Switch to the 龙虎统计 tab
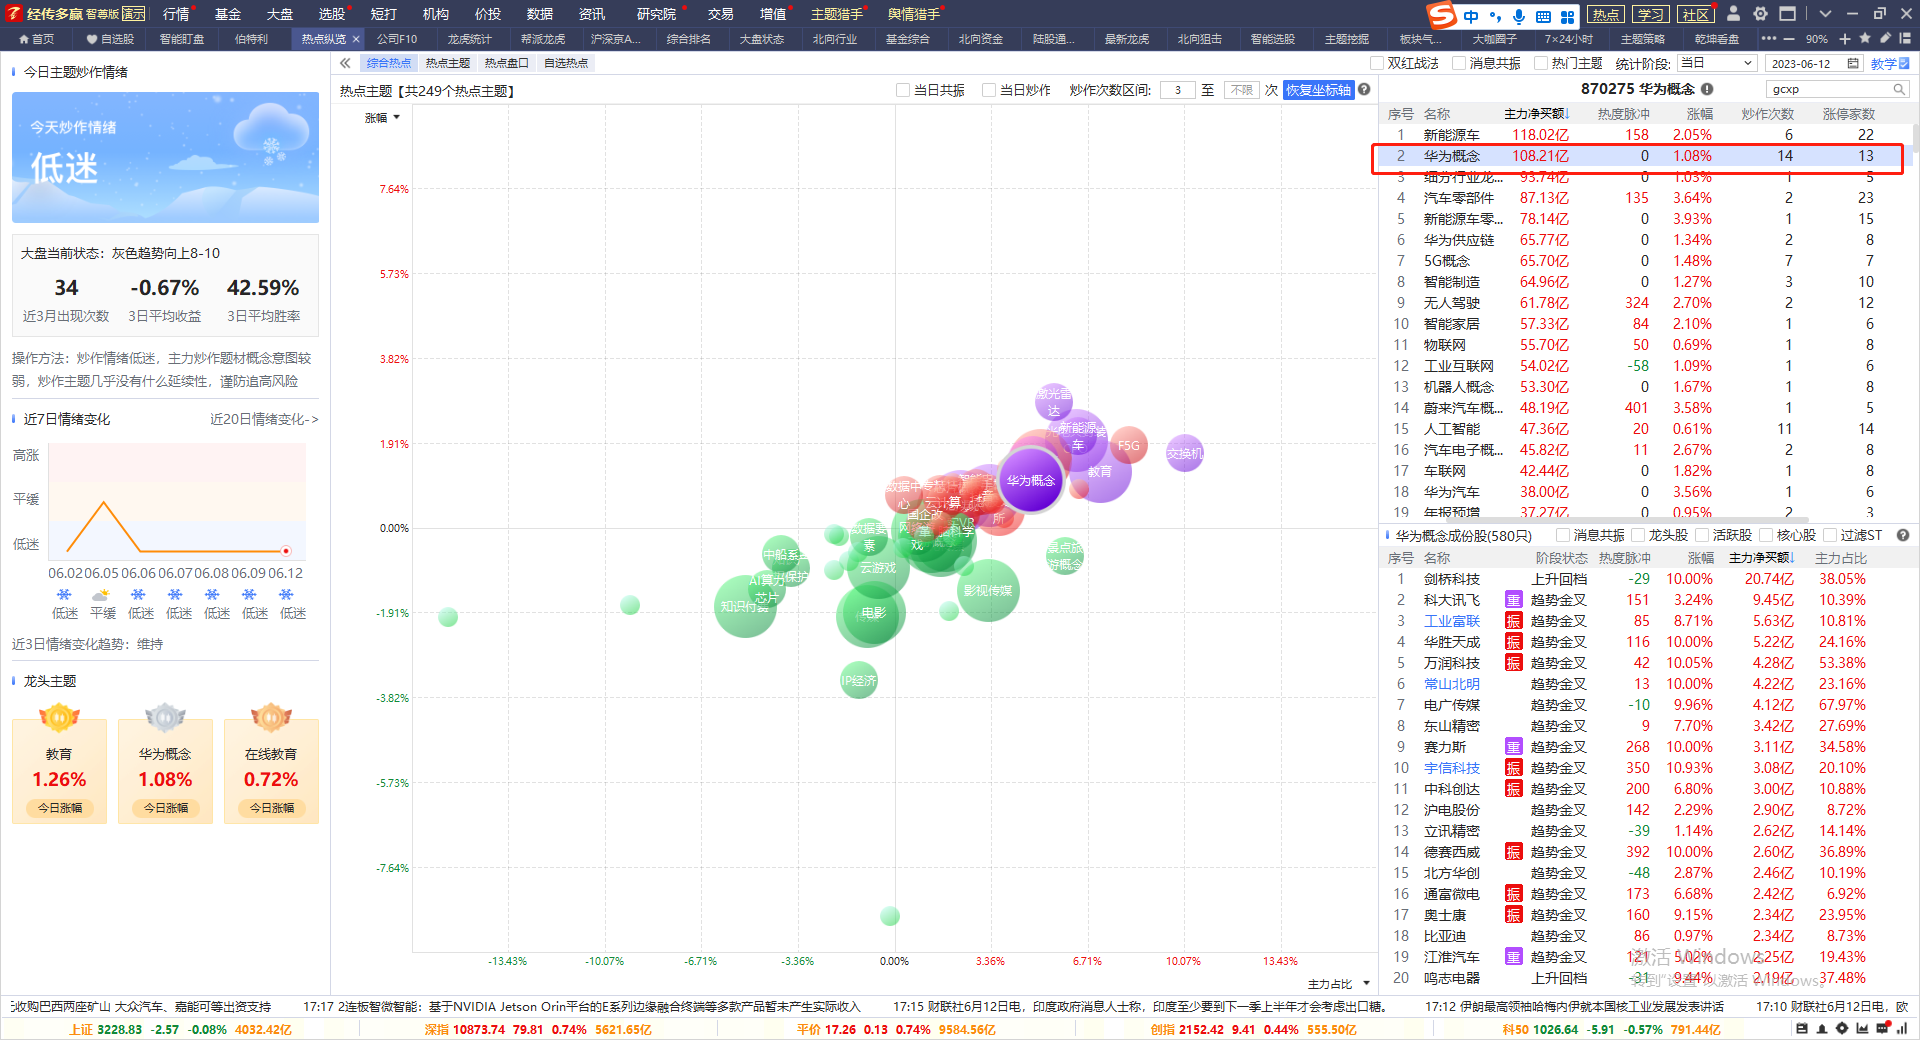This screenshot has height=1040, width=1920. click(469, 39)
